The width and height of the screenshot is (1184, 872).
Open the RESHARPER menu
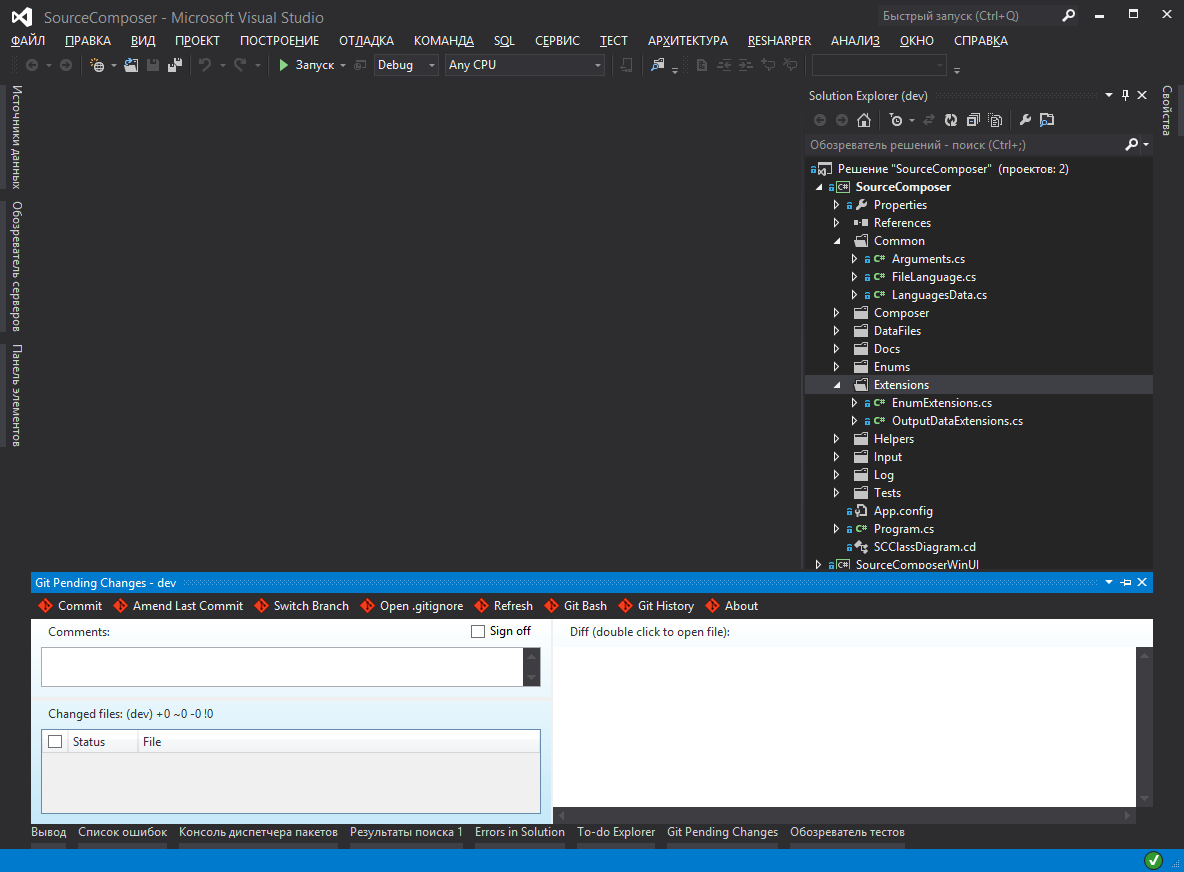[x=779, y=41]
